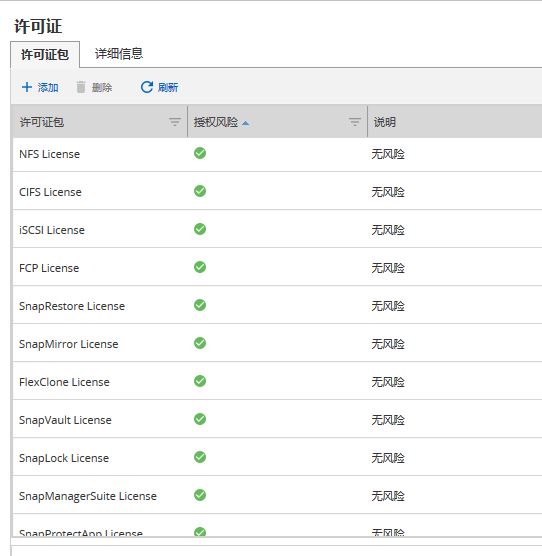Click green check icon for iSCSI License
This screenshot has width=542, height=556.
(x=200, y=229)
